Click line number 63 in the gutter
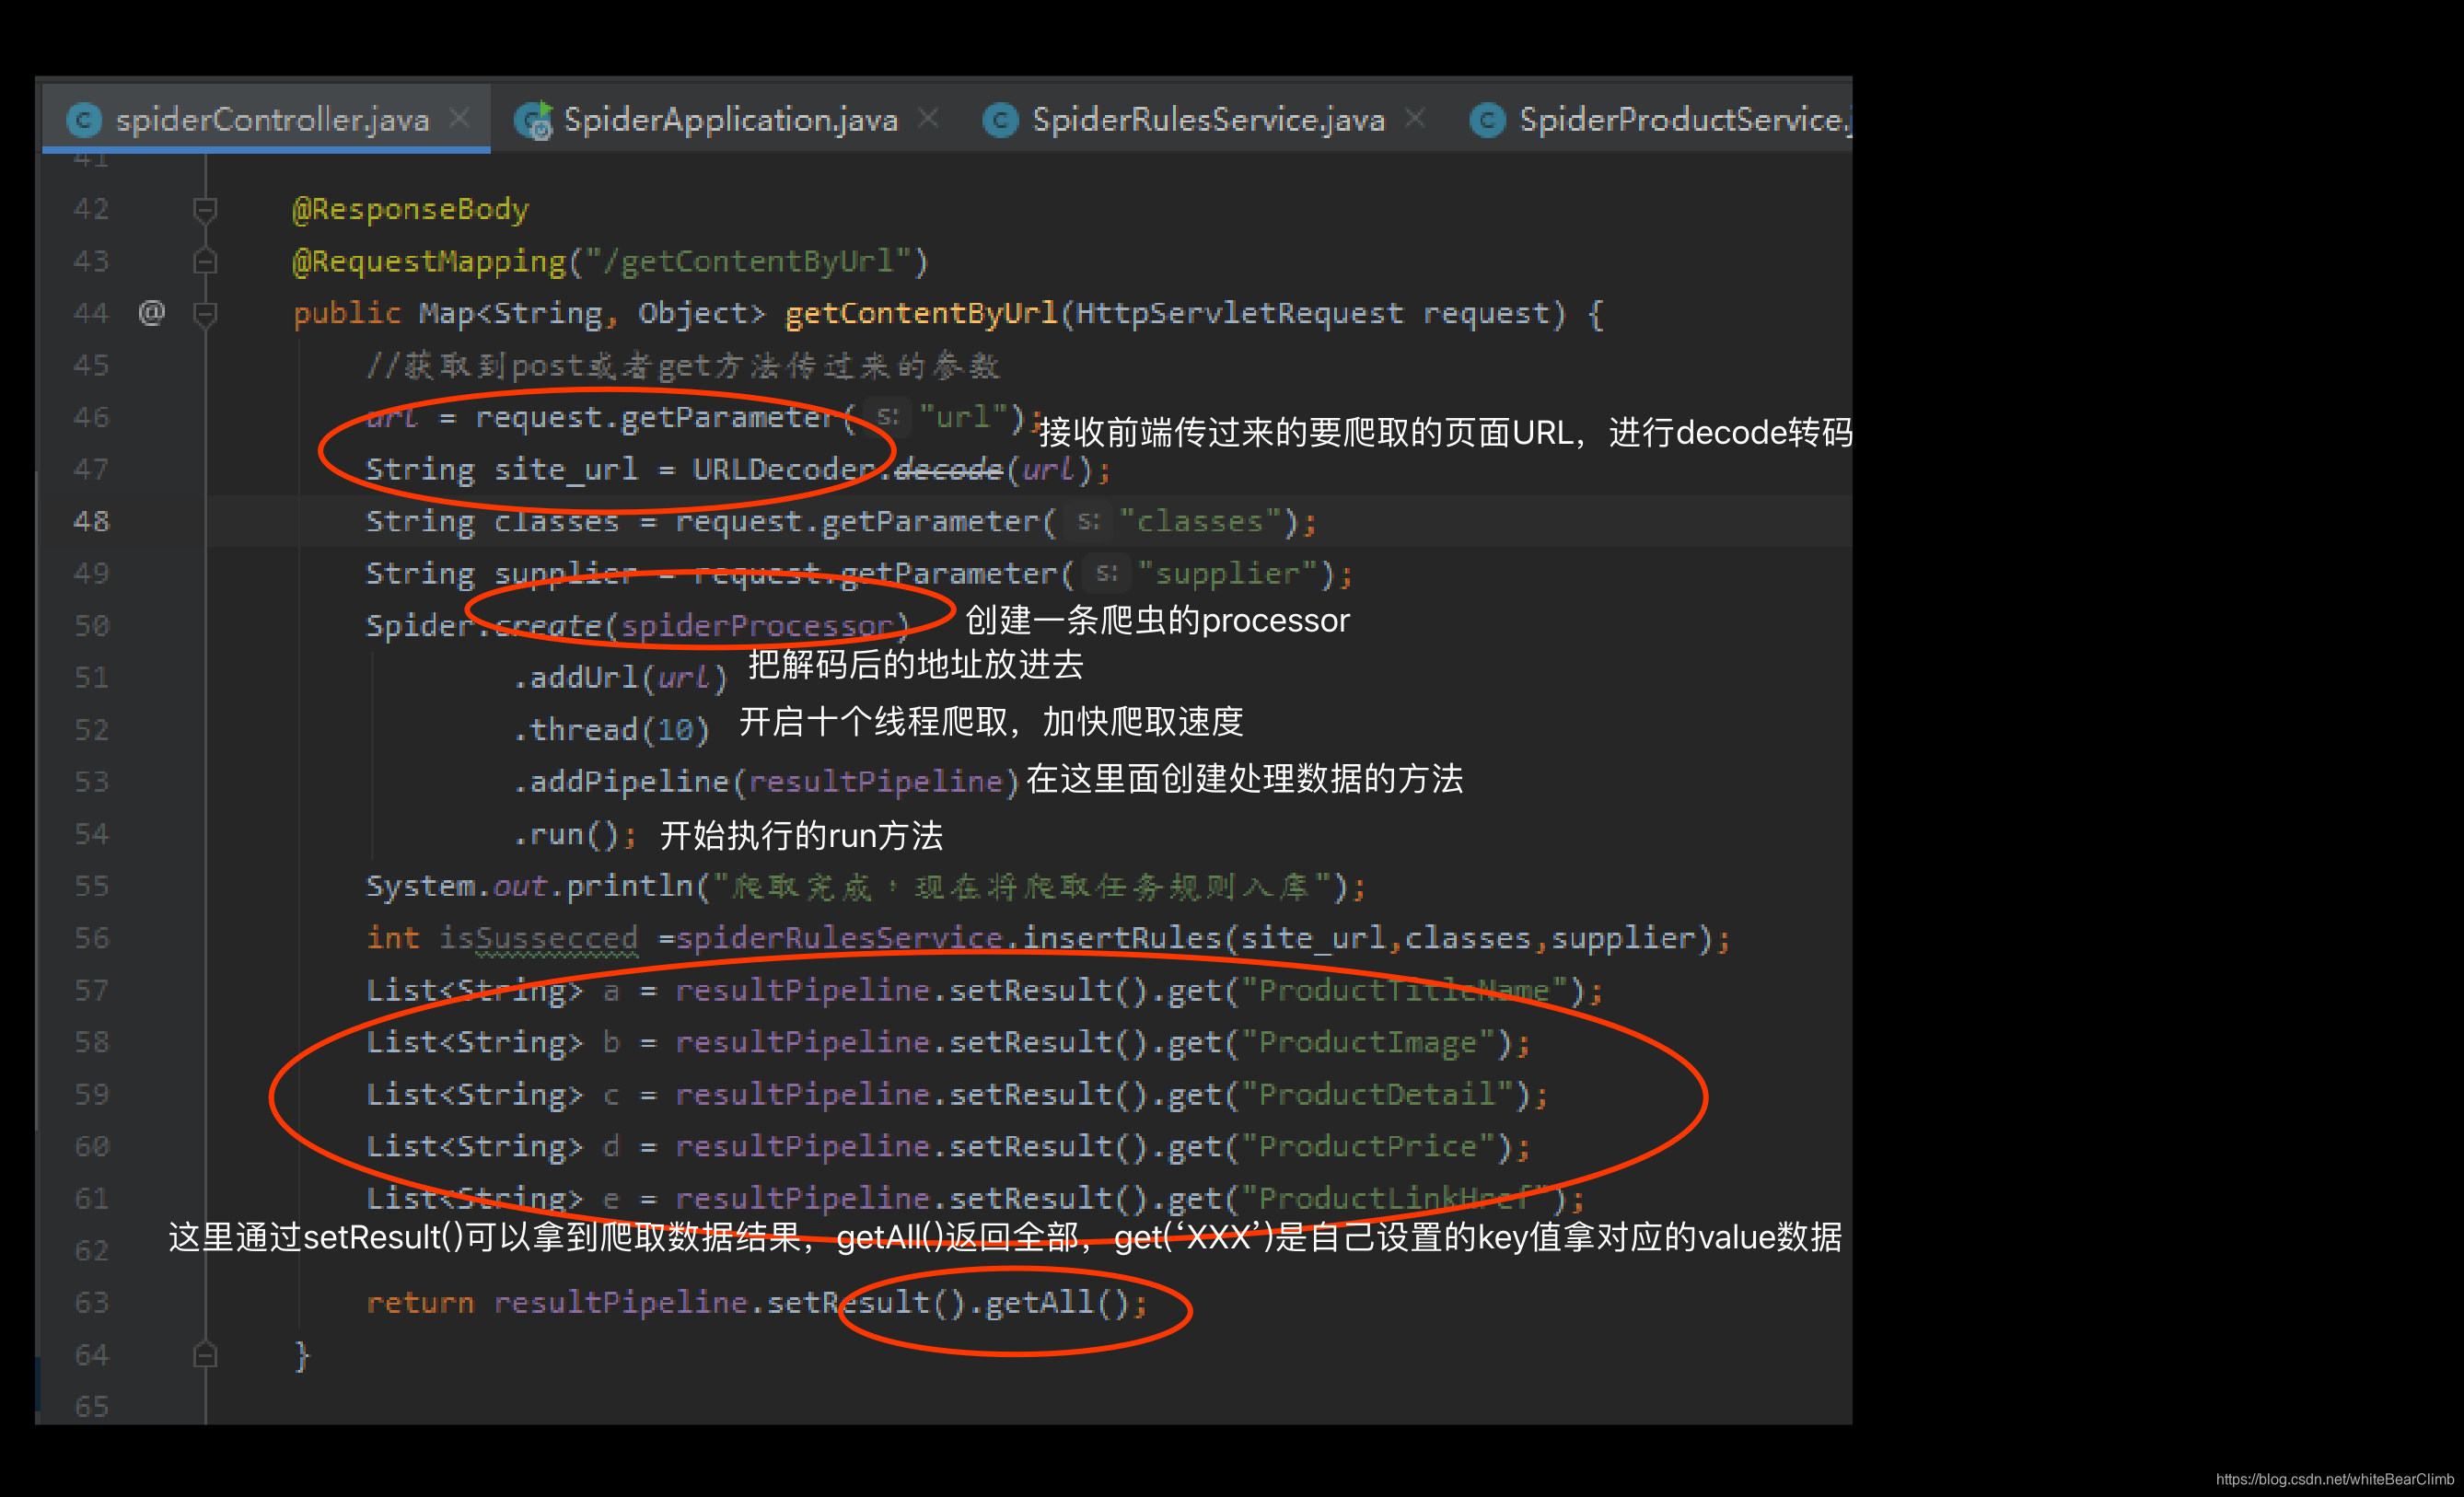Viewport: 2464px width, 1497px height. [x=91, y=1302]
